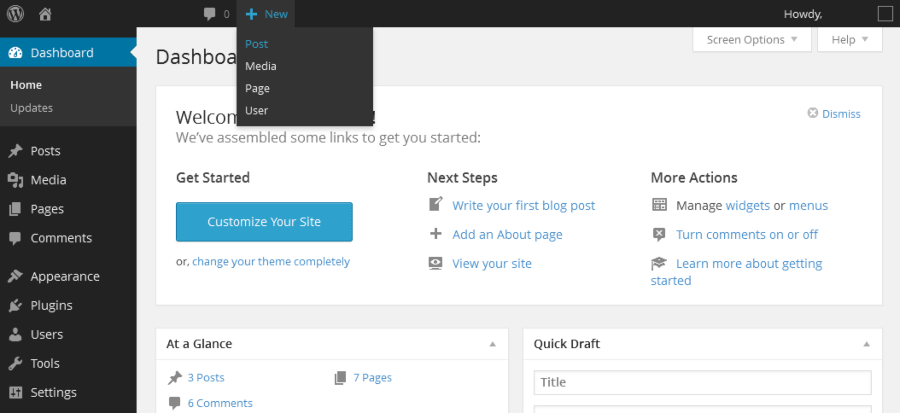The width and height of the screenshot is (900, 413).
Task: Collapse the At a Glance panel
Action: tap(492, 344)
